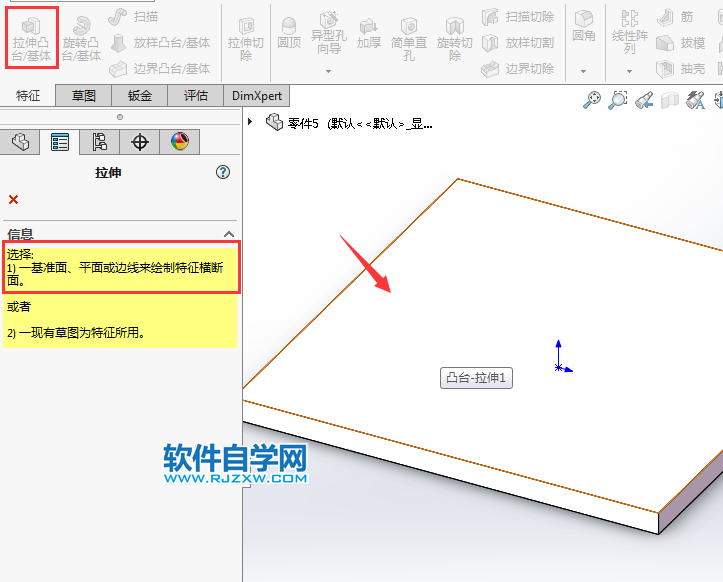Select Linear Pattern (线性阵列) tool

pyautogui.click(x=630, y=32)
